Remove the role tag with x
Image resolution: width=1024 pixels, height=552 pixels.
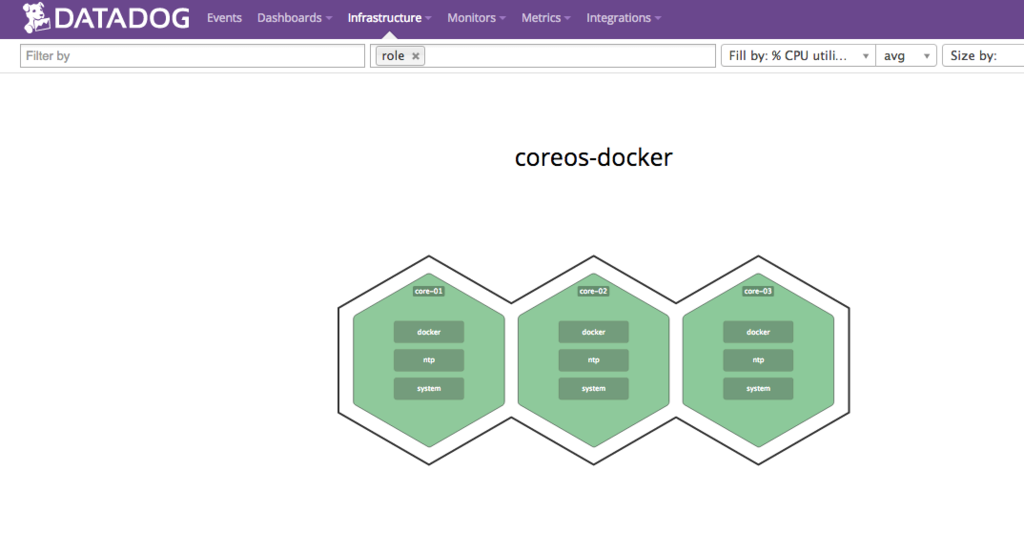pyautogui.click(x=415, y=56)
